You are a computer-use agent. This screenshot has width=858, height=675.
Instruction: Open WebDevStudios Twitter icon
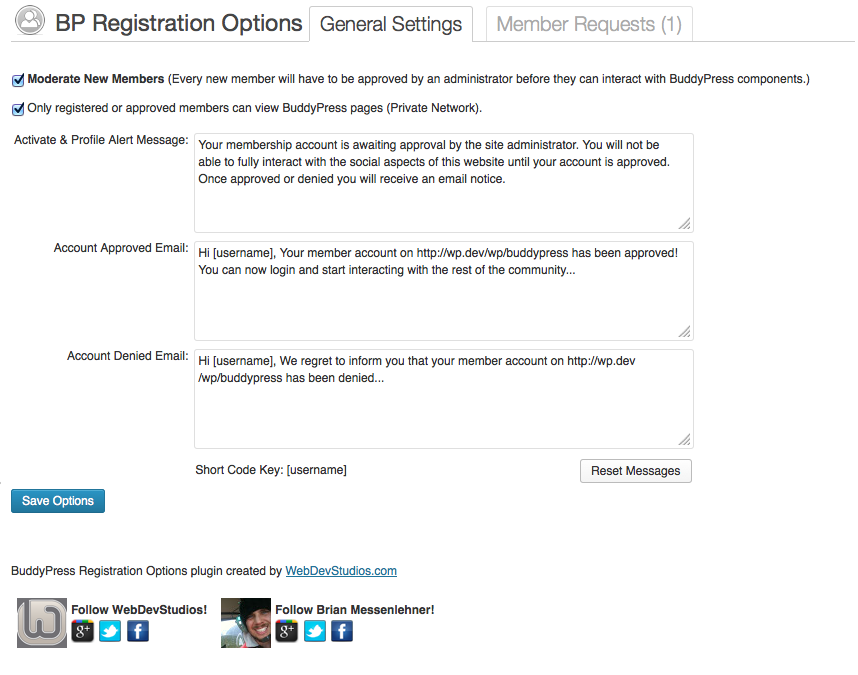tap(110, 631)
